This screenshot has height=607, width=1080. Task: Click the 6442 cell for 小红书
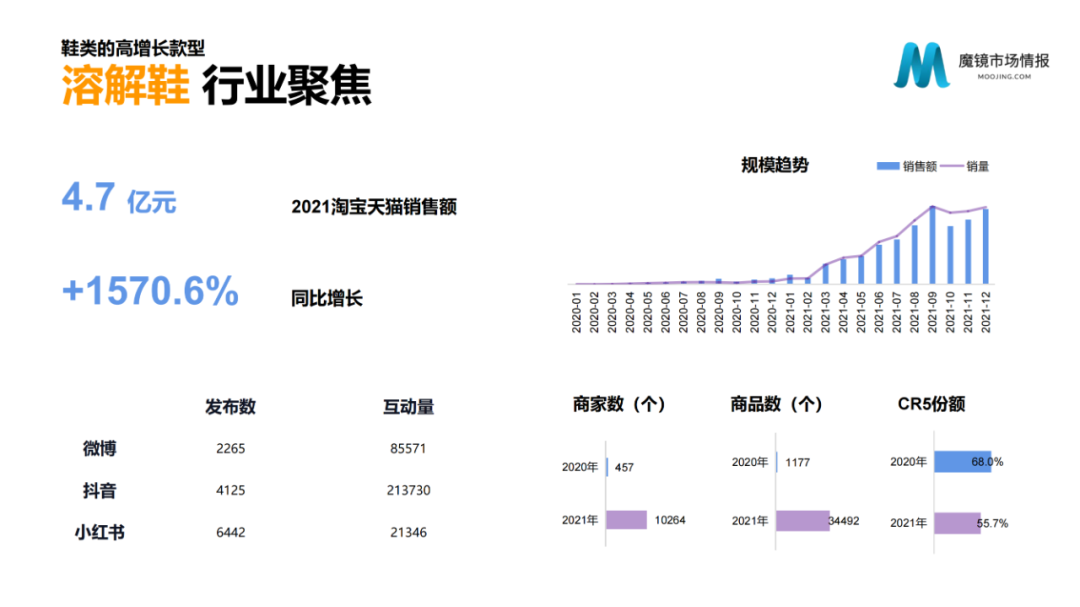(231, 533)
